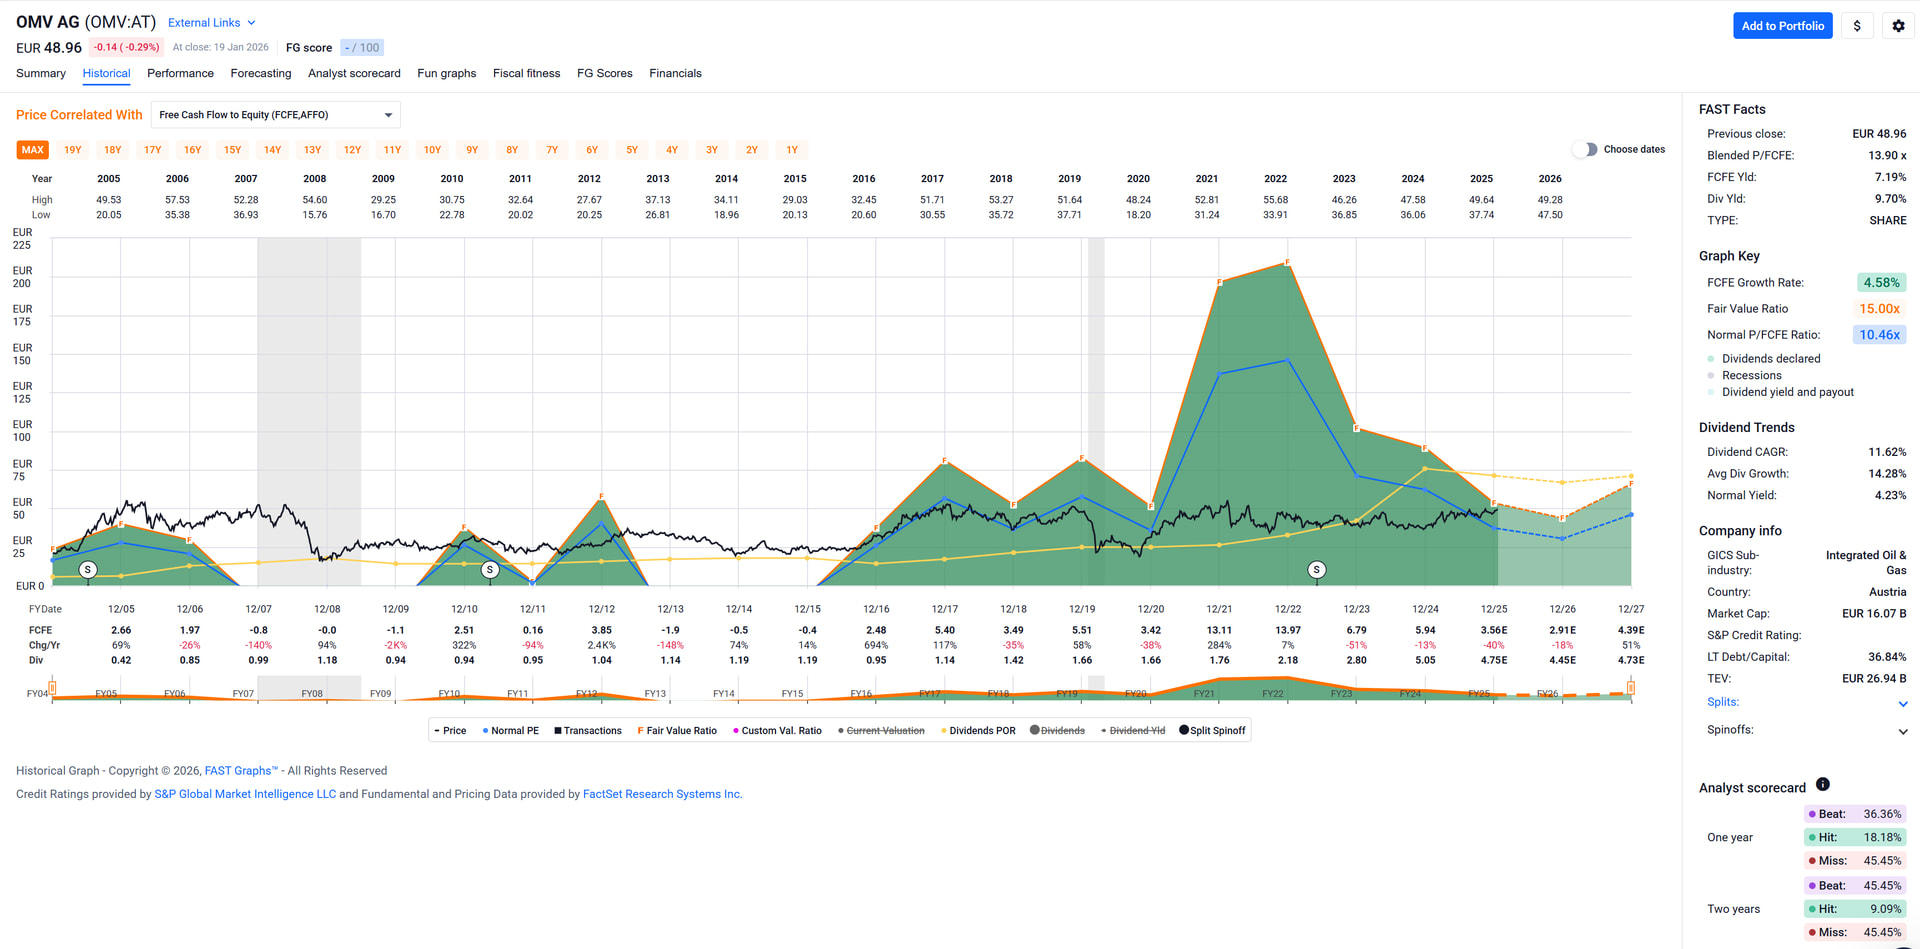1920x949 pixels.
Task: Toggle Recessions shading in Graph Key
Action: tap(1751, 376)
